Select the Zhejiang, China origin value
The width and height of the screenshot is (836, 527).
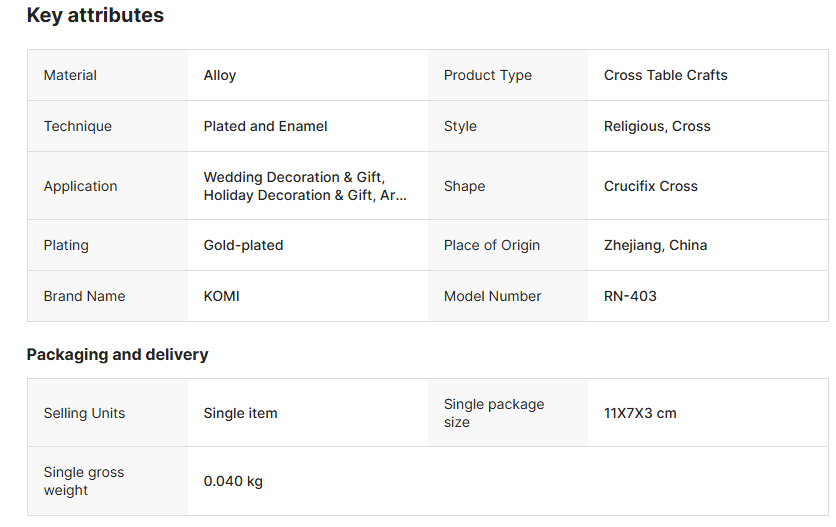655,245
